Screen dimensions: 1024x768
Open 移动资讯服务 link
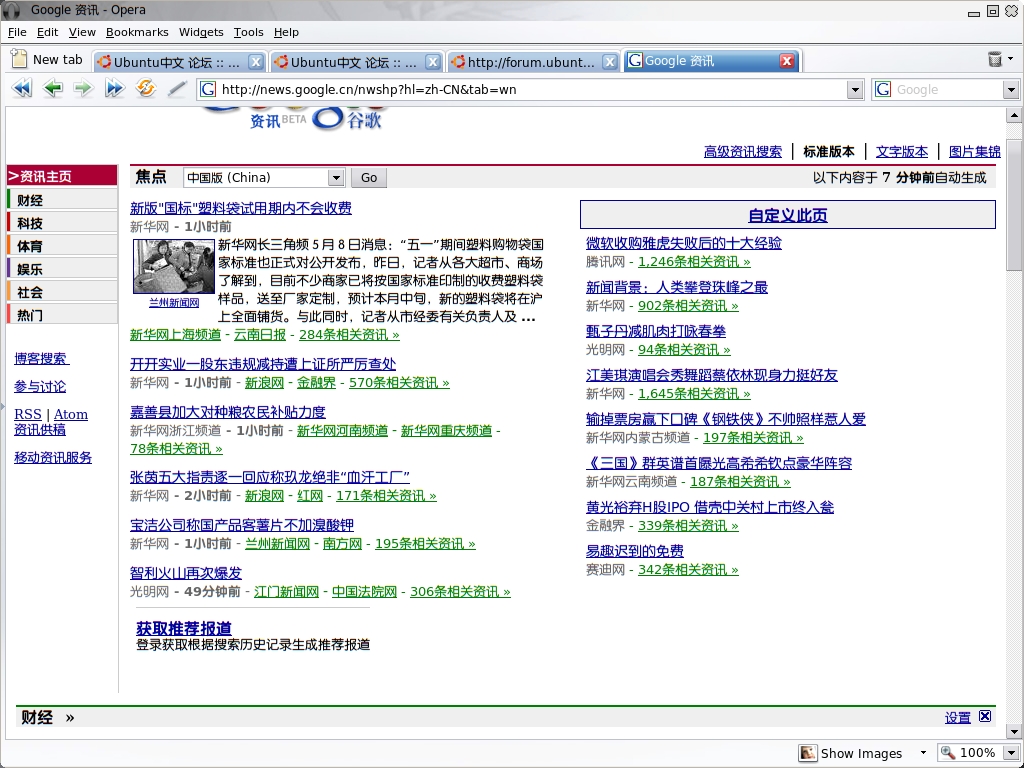[53, 458]
